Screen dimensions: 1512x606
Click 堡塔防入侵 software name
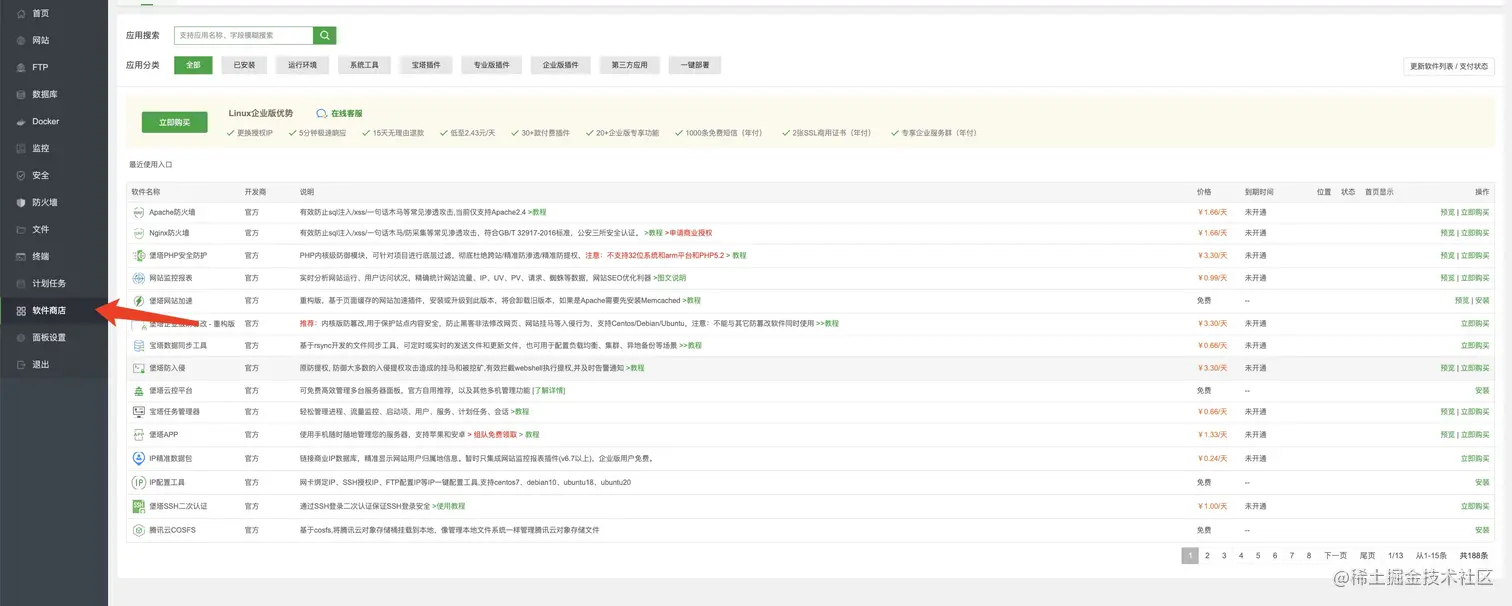point(168,368)
